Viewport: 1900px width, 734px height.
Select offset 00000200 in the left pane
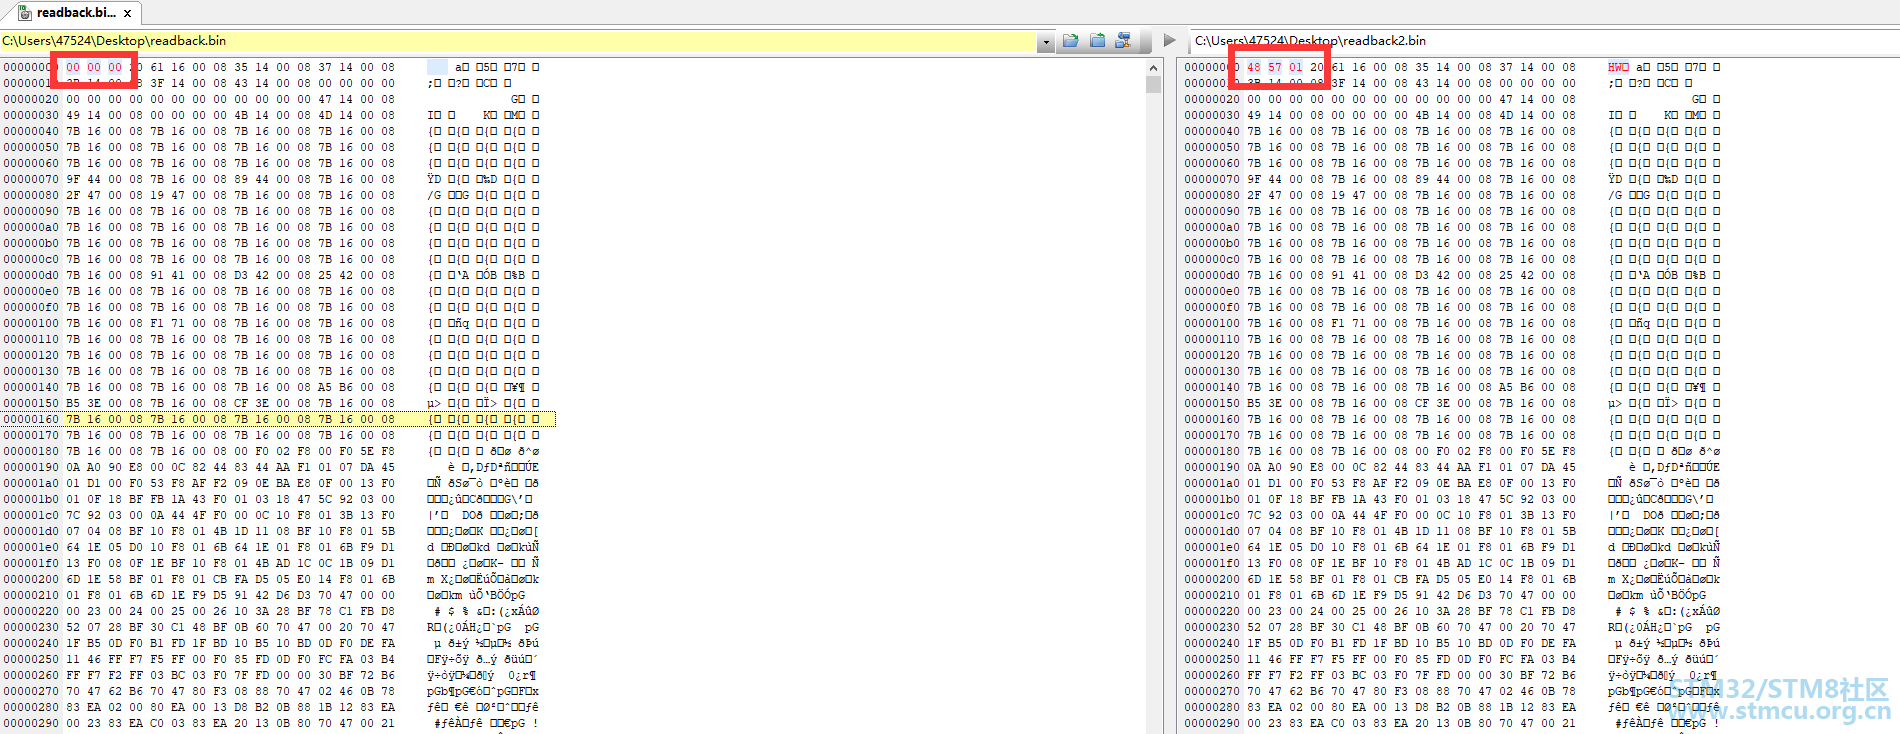31,579
